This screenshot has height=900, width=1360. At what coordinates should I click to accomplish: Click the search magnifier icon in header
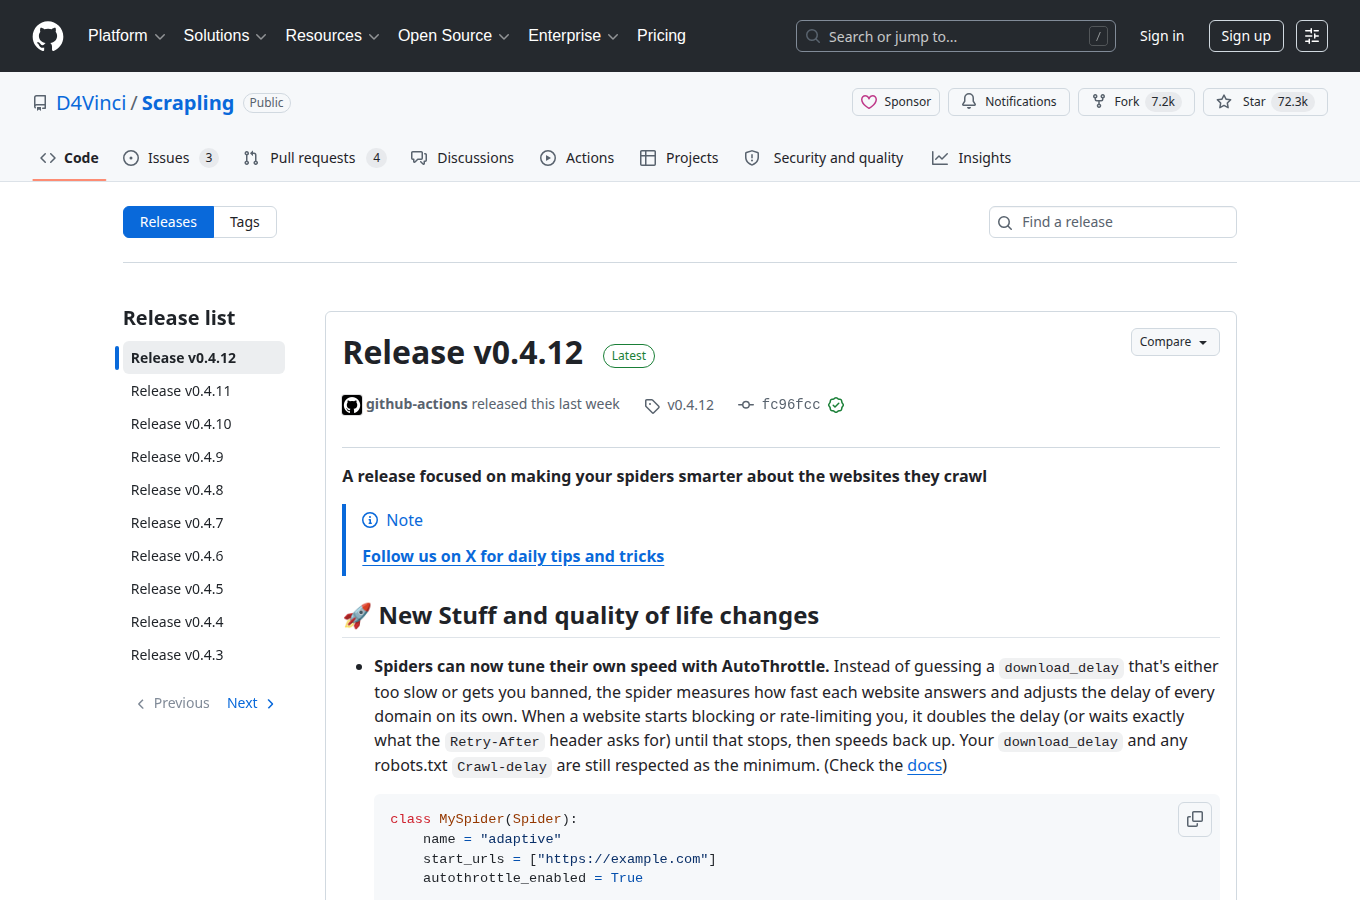pos(814,36)
